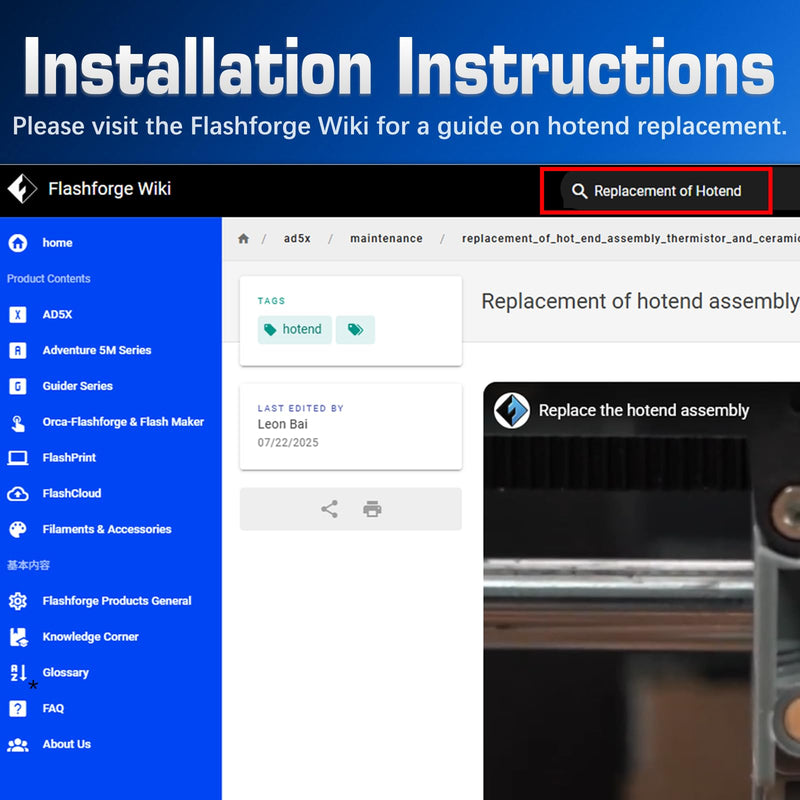Image resolution: width=800 pixels, height=800 pixels.
Task: Open Flashforge Products General page
Action: click(117, 601)
